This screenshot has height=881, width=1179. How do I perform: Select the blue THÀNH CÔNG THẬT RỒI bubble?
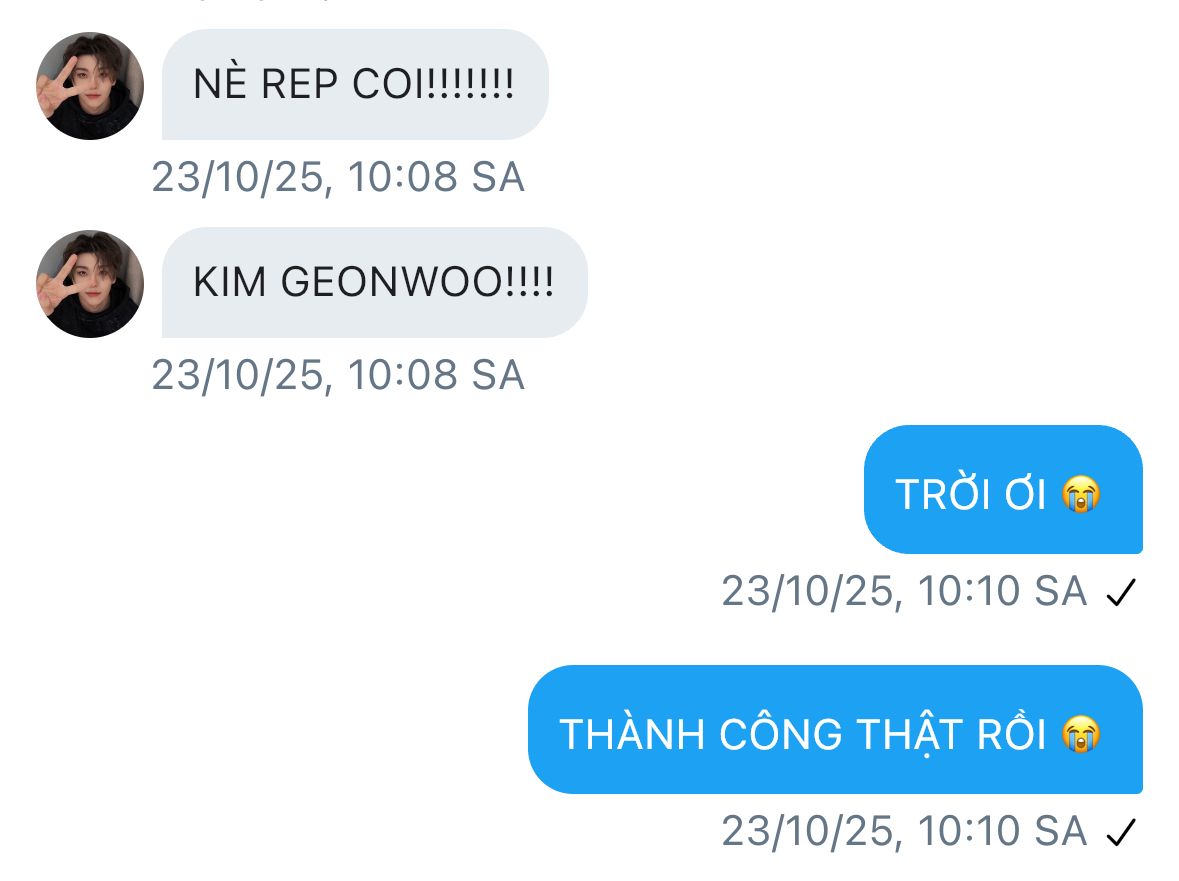point(835,729)
